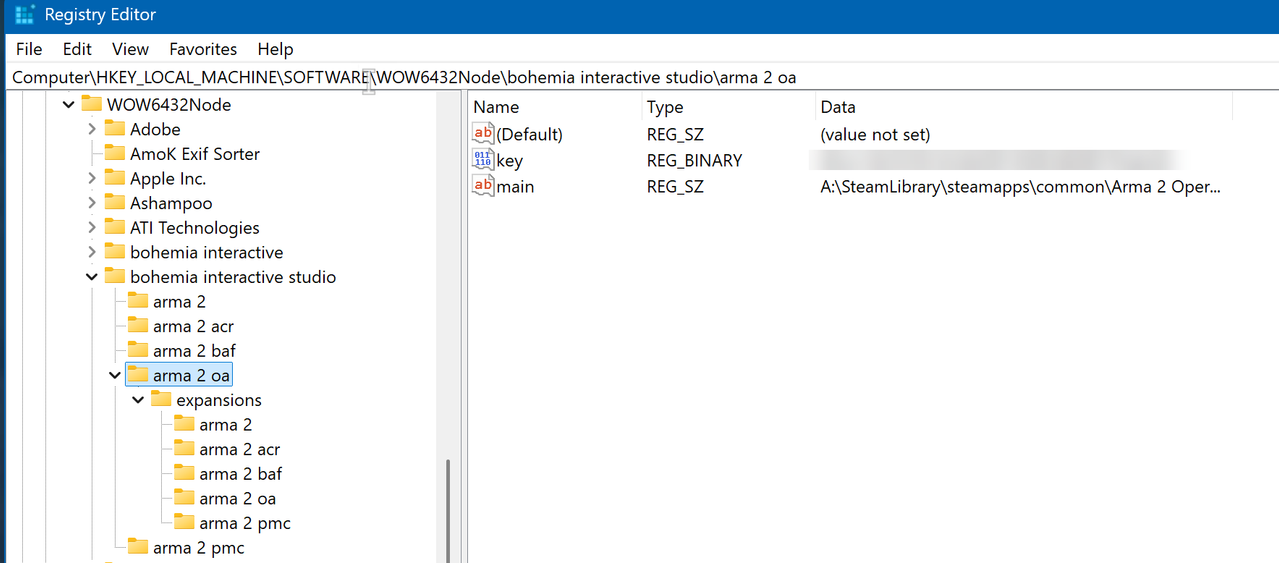Click the Adobe folder icon
The height and width of the screenshot is (563, 1279).
point(114,129)
